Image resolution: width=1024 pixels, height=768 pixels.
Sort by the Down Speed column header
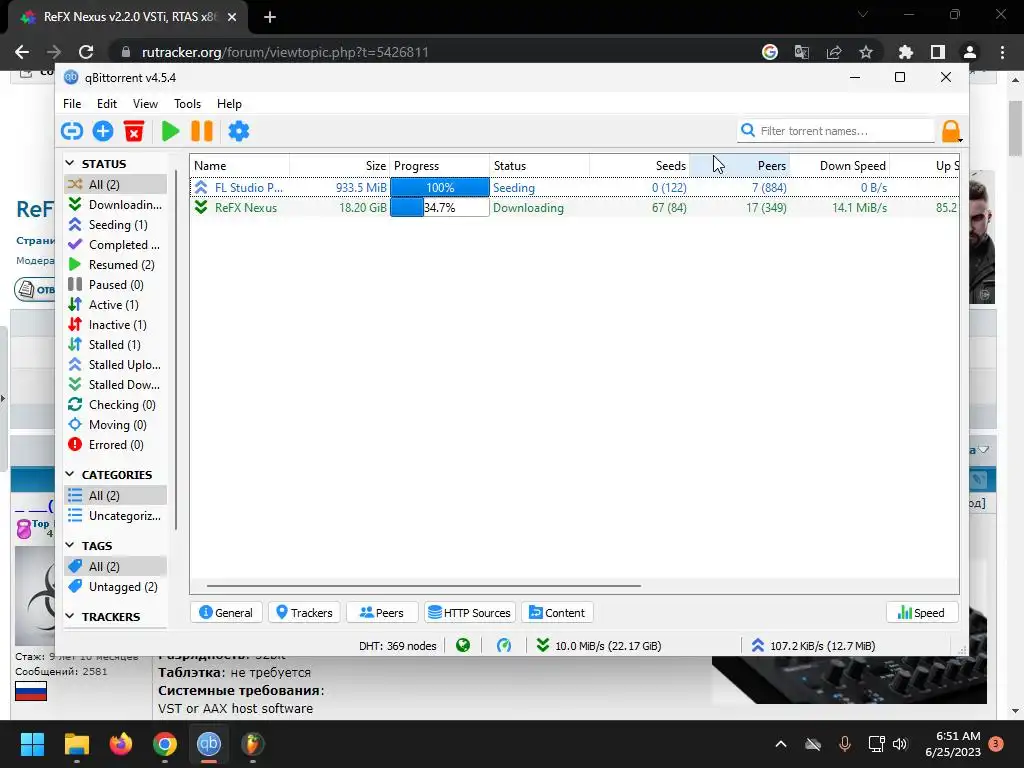(x=839, y=166)
